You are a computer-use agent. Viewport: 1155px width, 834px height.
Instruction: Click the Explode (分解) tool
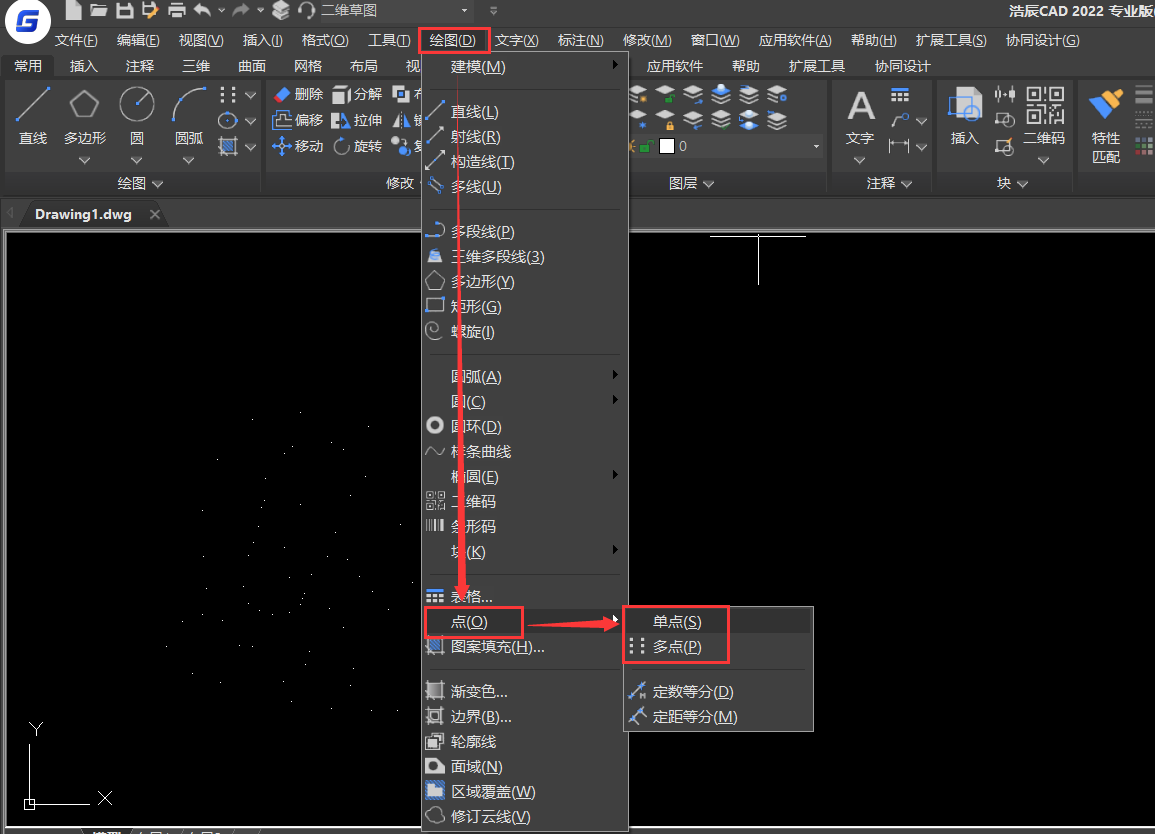(x=357, y=94)
